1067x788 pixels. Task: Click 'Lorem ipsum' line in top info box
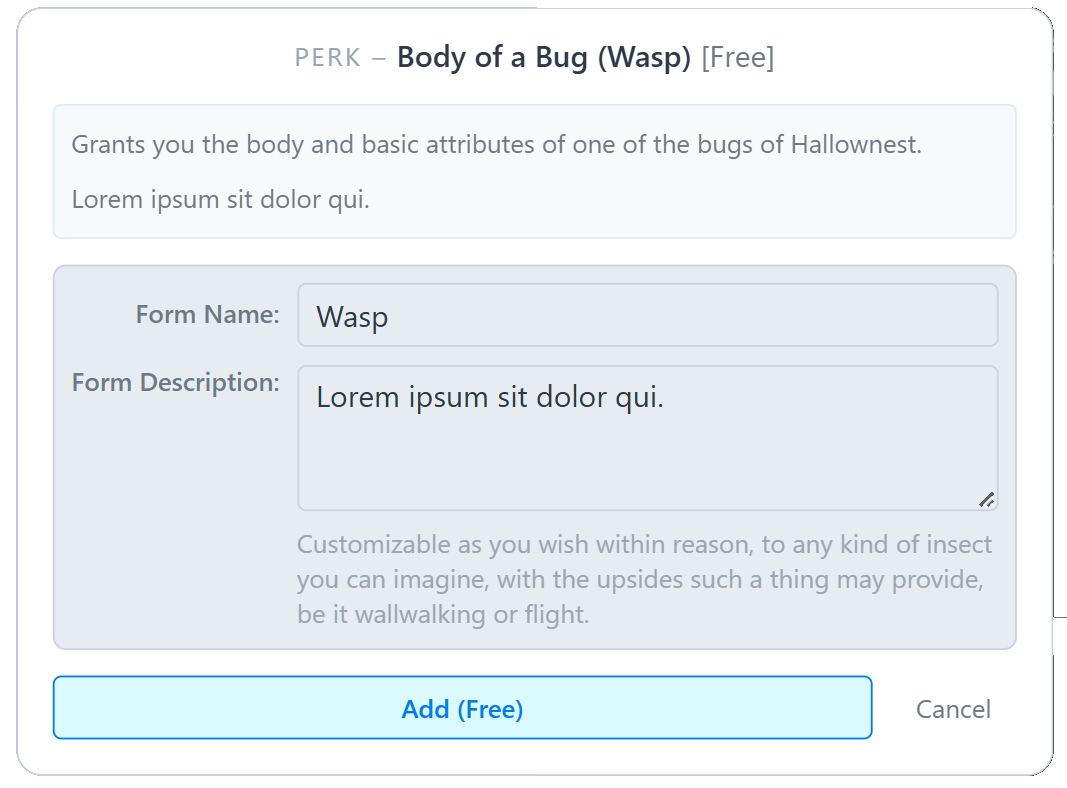pos(220,199)
